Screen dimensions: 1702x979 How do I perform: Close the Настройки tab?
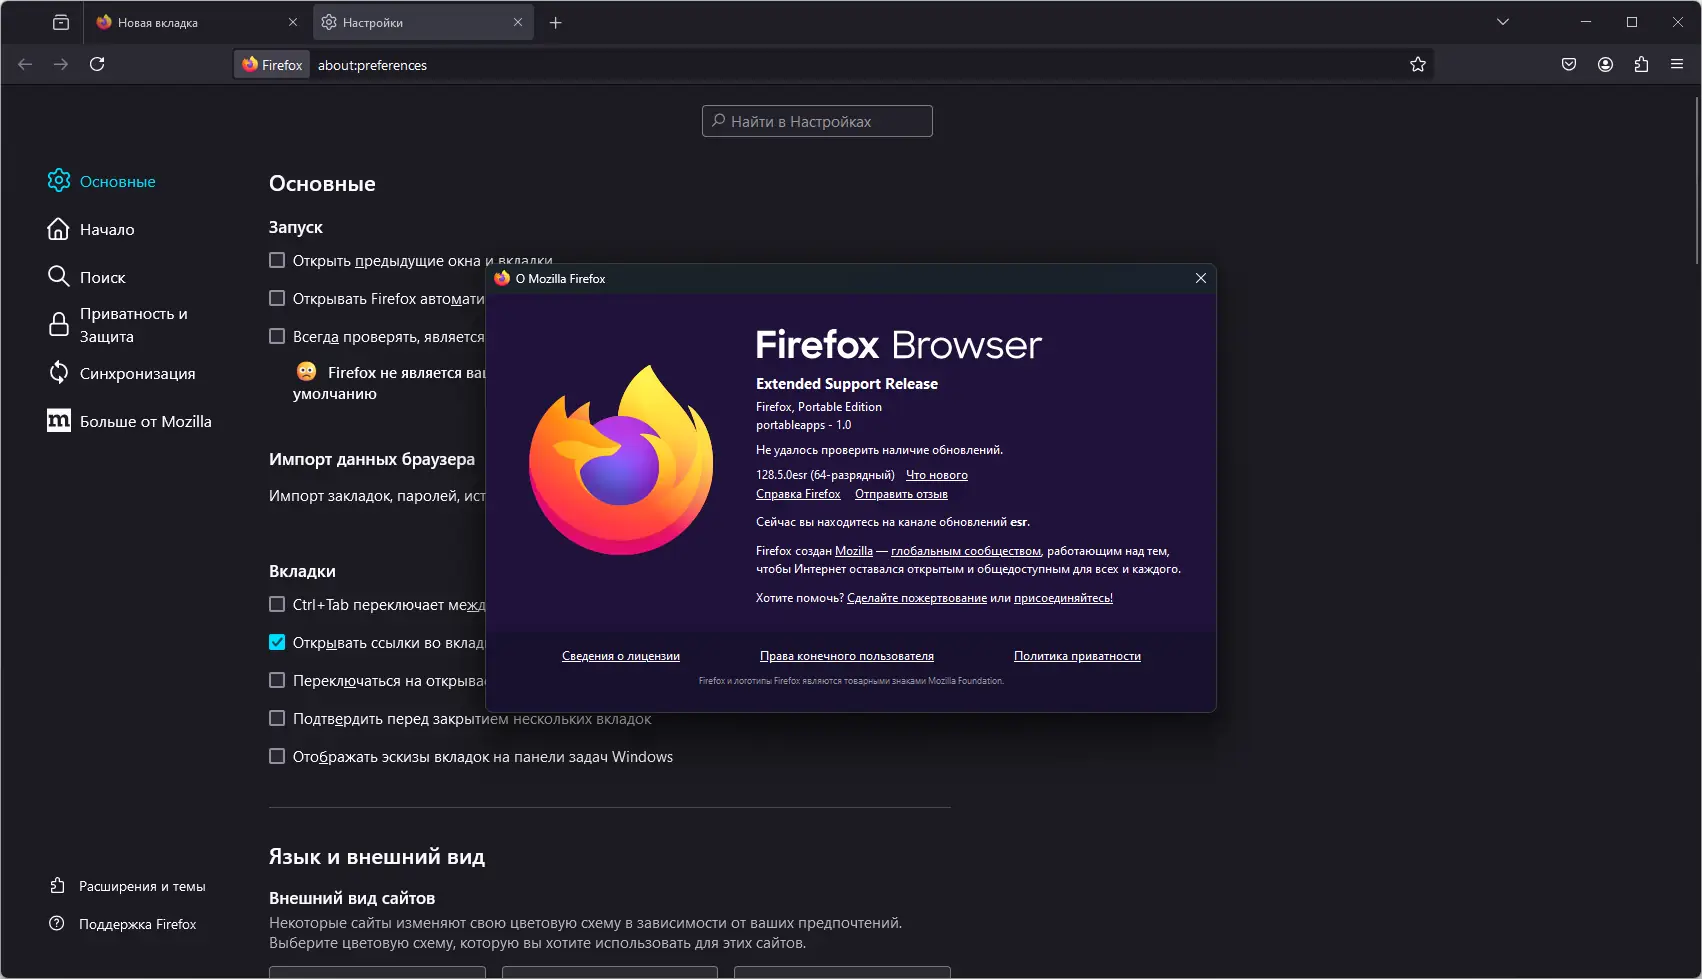coord(518,22)
